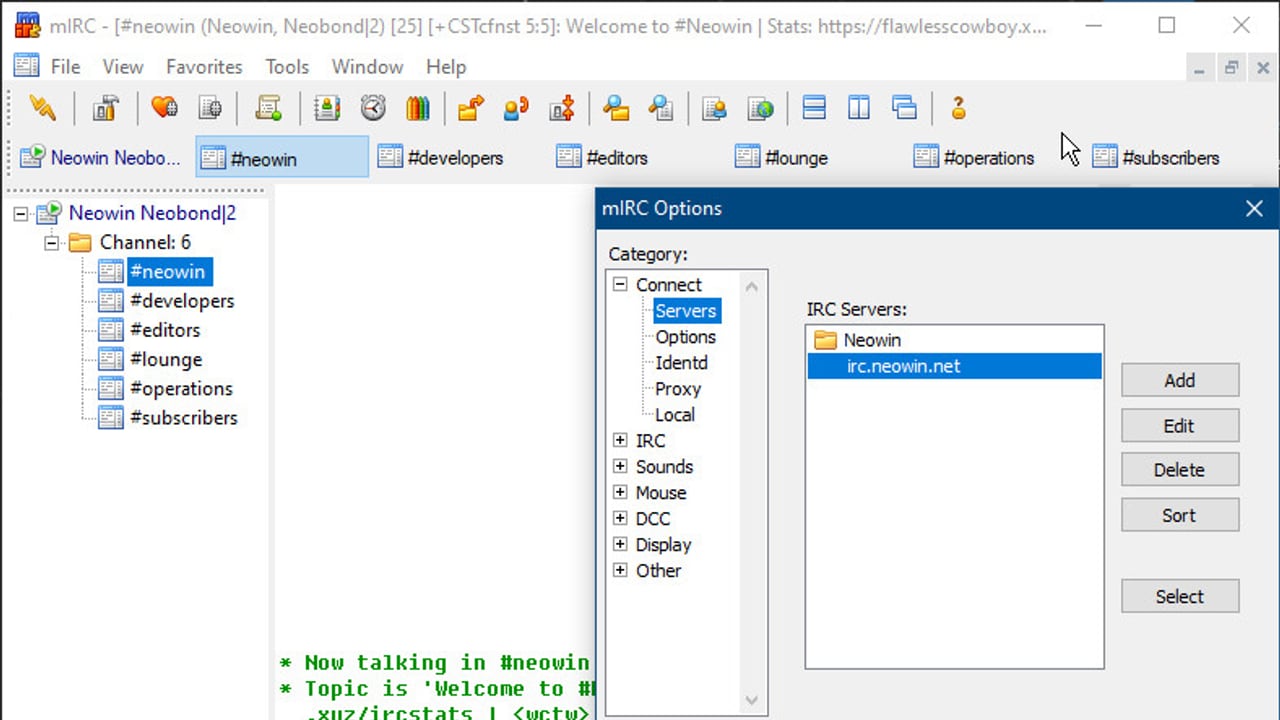1280x720 pixels.
Task: Open Favorites via the heart toolbar icon
Action: (164, 108)
